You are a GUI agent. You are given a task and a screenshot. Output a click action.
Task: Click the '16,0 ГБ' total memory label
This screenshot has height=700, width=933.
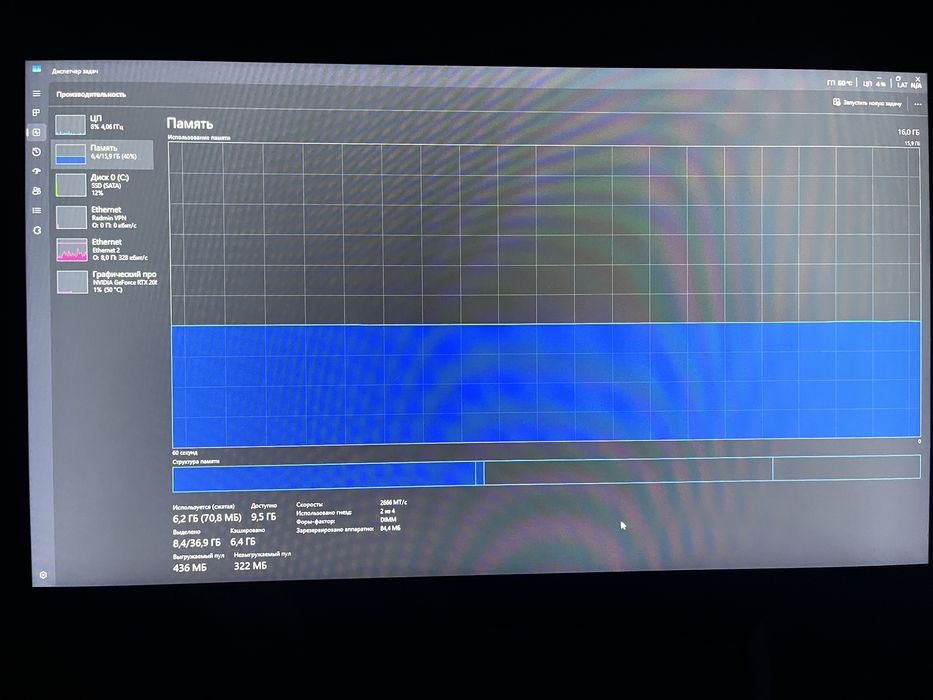coord(908,132)
